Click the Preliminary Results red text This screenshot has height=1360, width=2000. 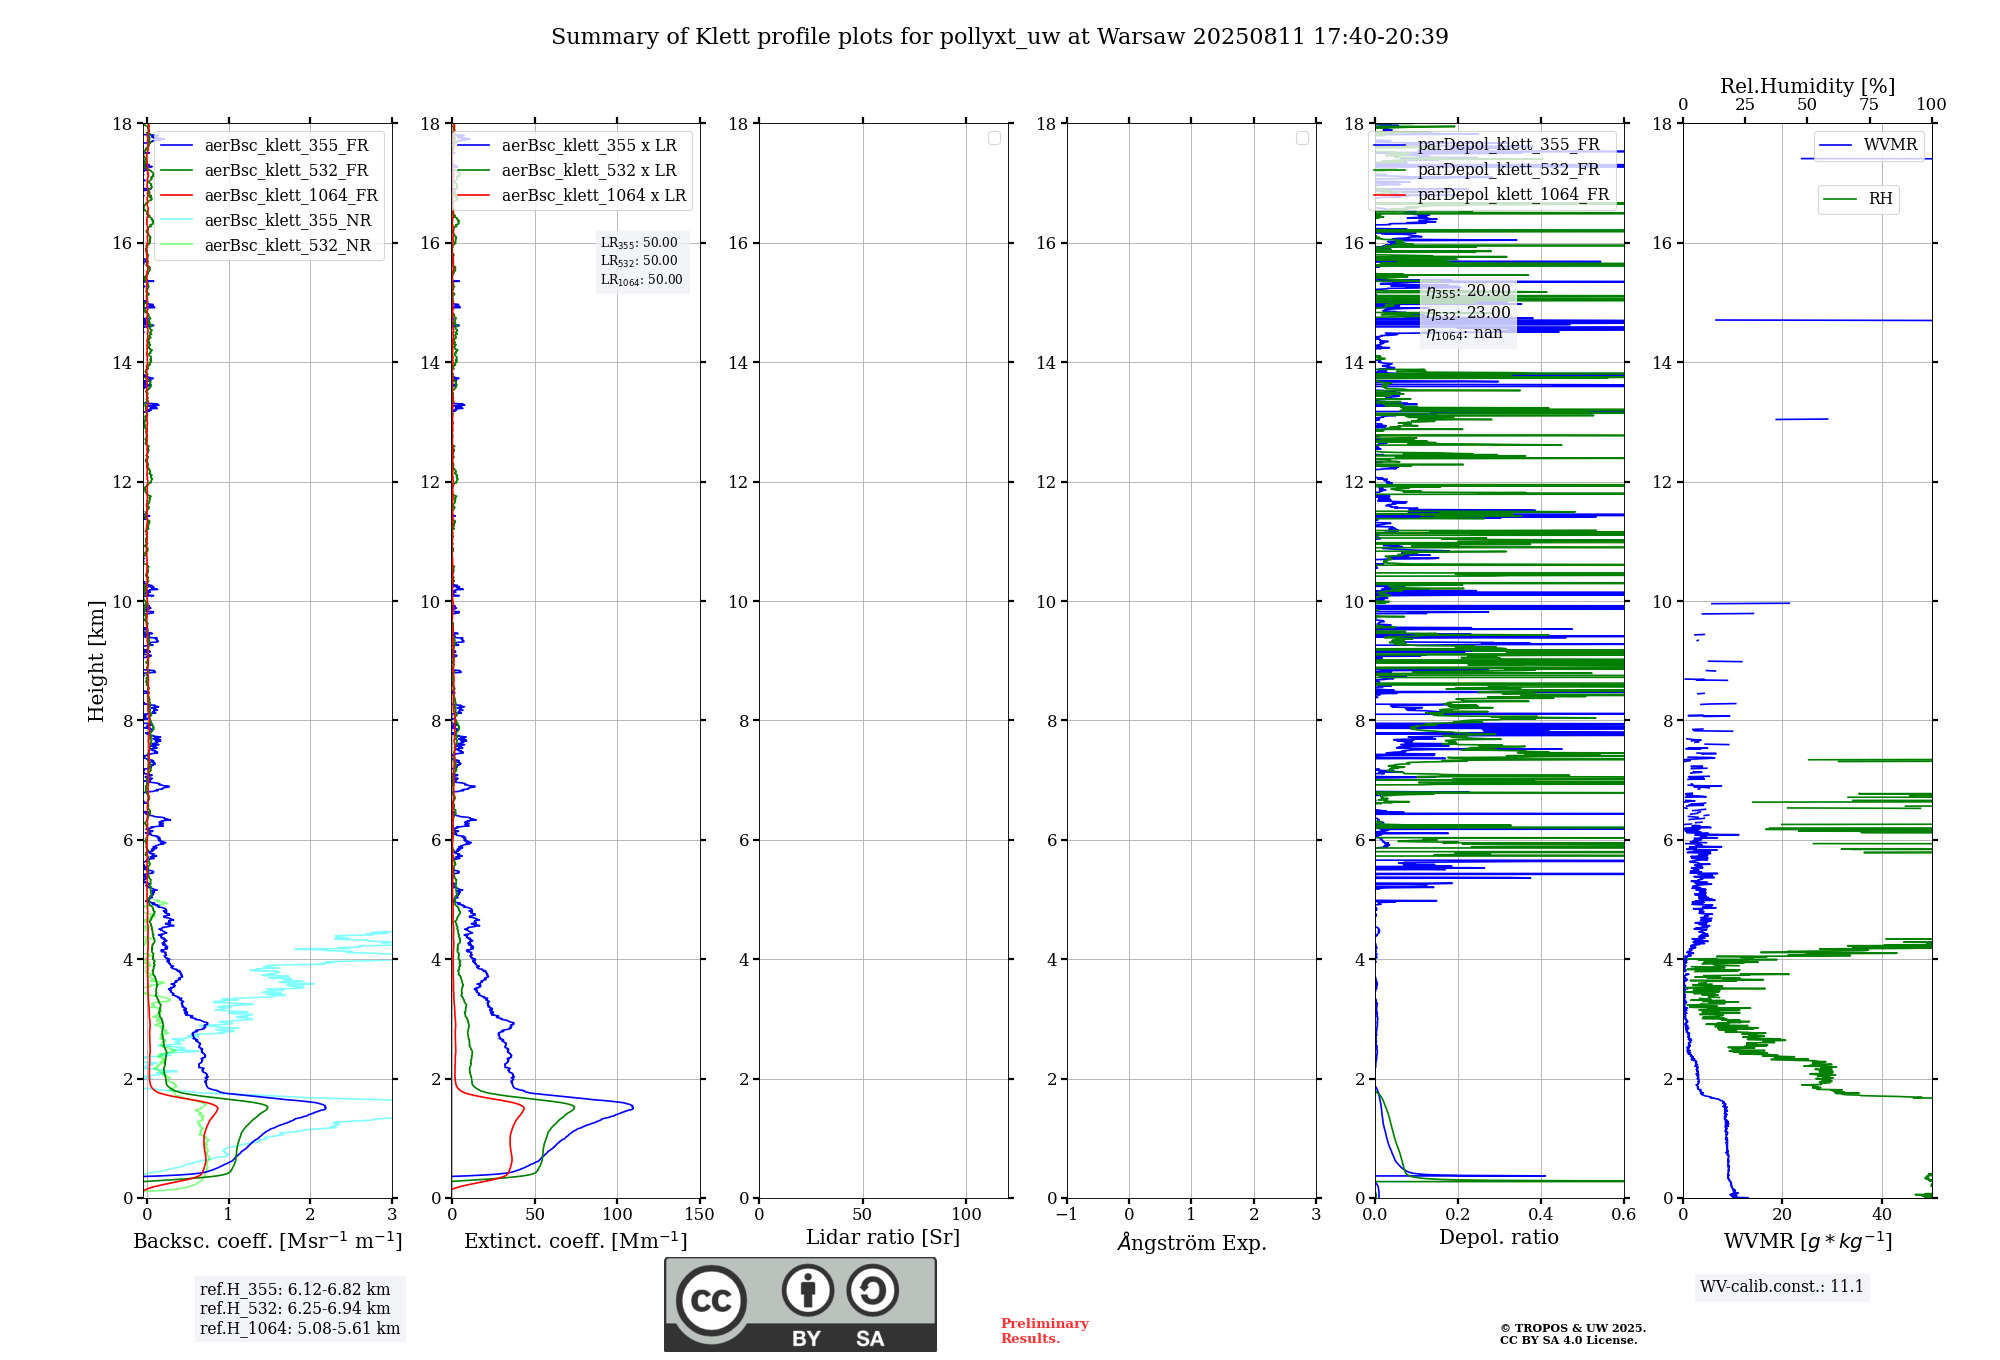(x=1044, y=1331)
